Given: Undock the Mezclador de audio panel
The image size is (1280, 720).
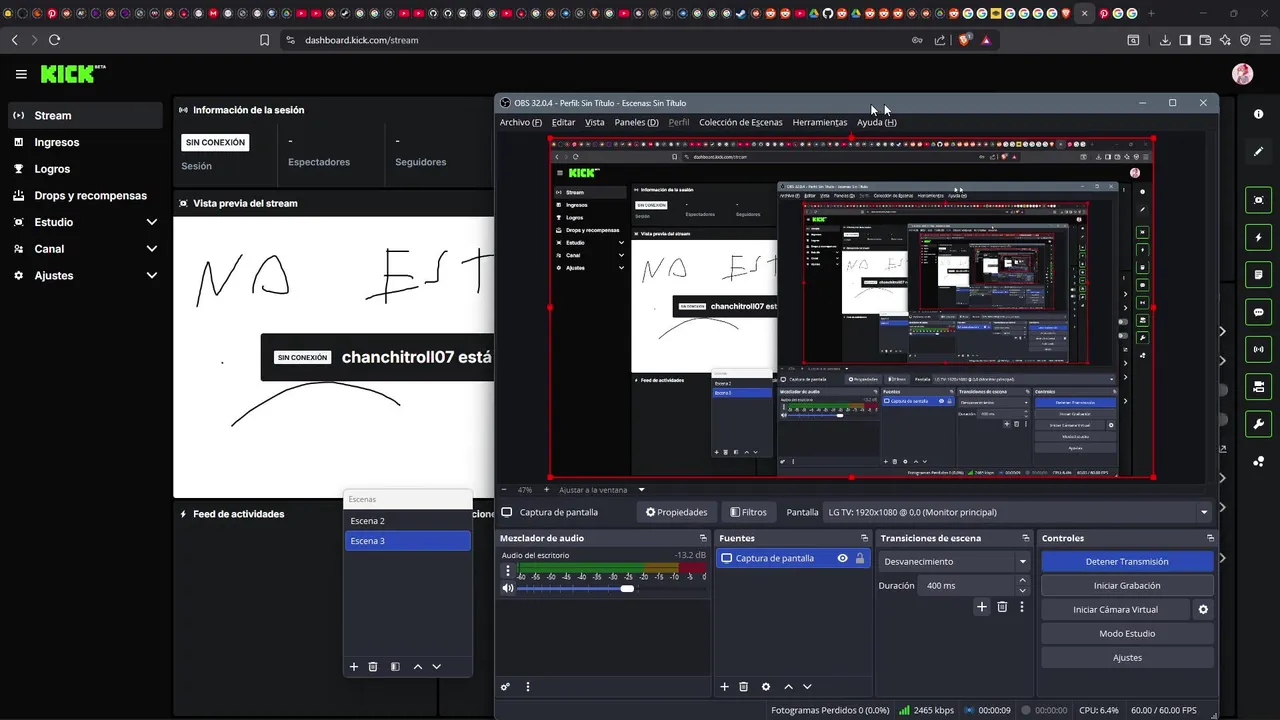Looking at the screenshot, I should 703,538.
